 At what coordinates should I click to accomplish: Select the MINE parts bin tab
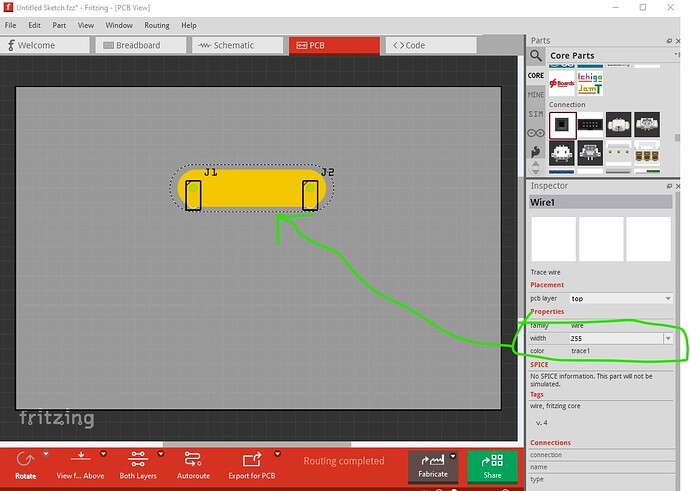coord(536,95)
